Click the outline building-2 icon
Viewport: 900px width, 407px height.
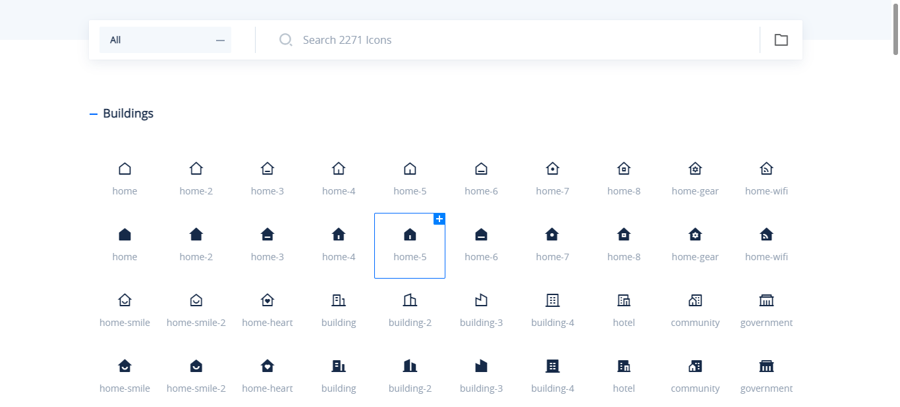(x=410, y=300)
